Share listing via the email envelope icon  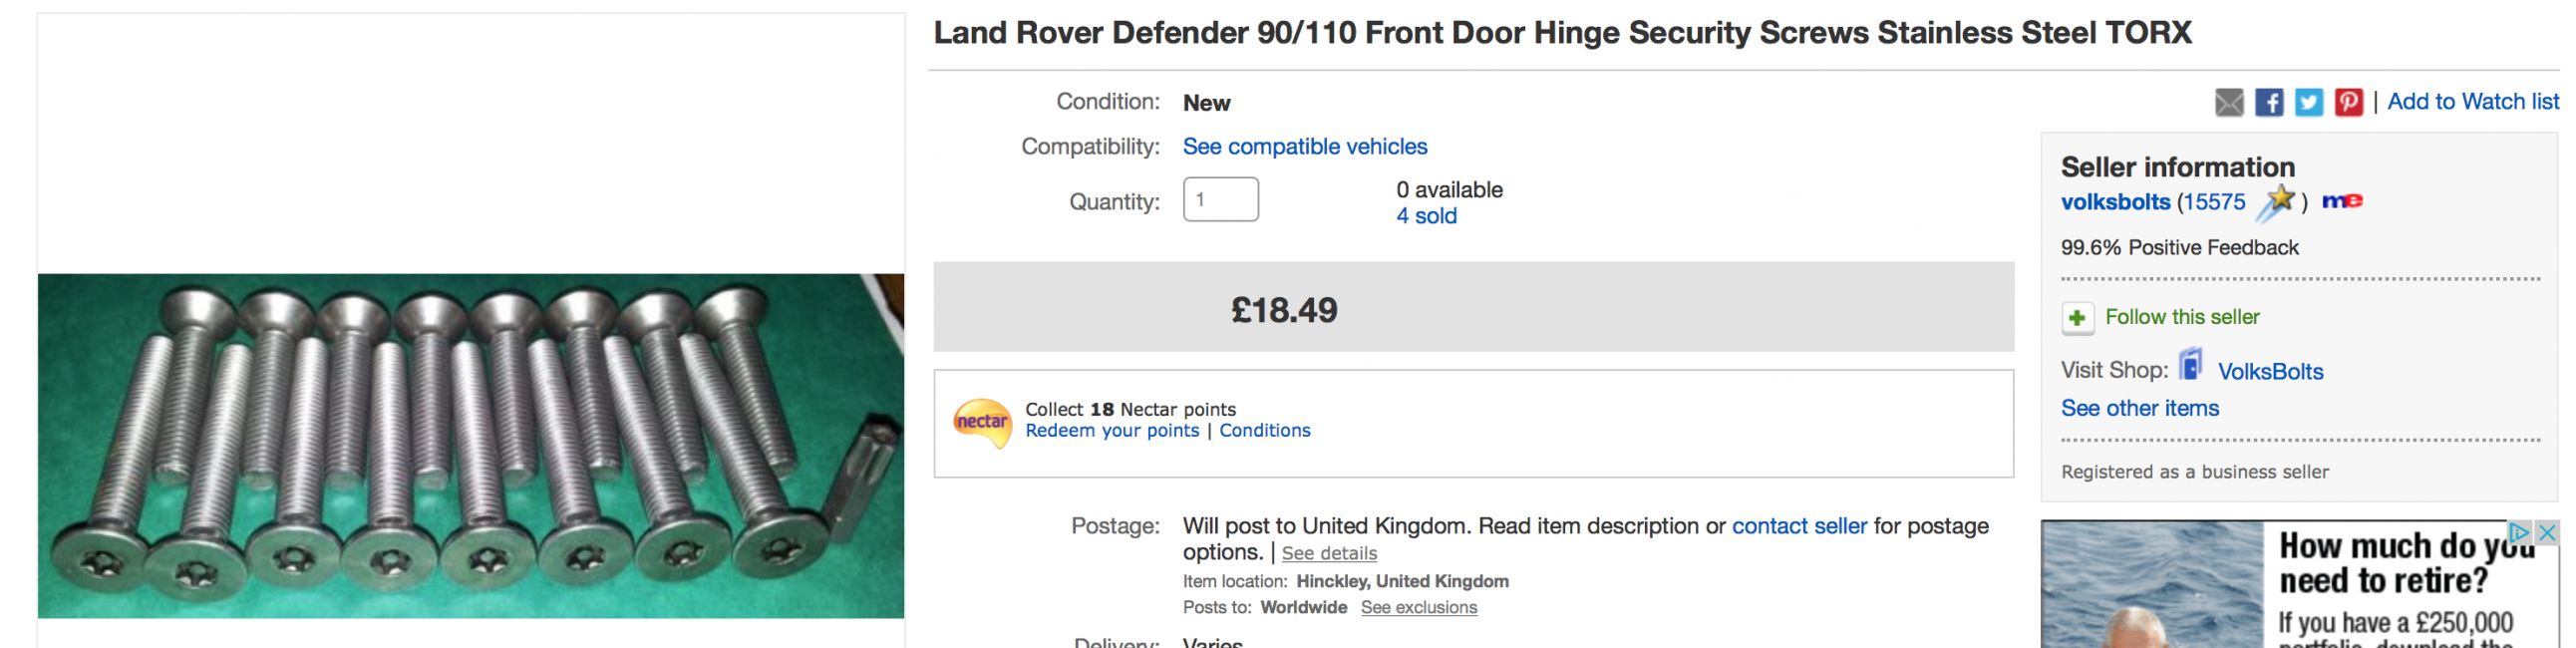(x=2228, y=102)
